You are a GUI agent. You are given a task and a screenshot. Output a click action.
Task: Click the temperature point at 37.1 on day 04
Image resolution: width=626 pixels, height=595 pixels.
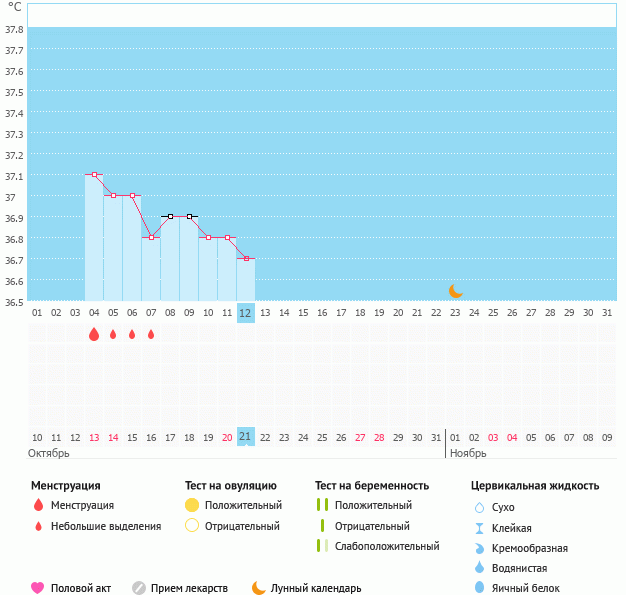point(94,175)
